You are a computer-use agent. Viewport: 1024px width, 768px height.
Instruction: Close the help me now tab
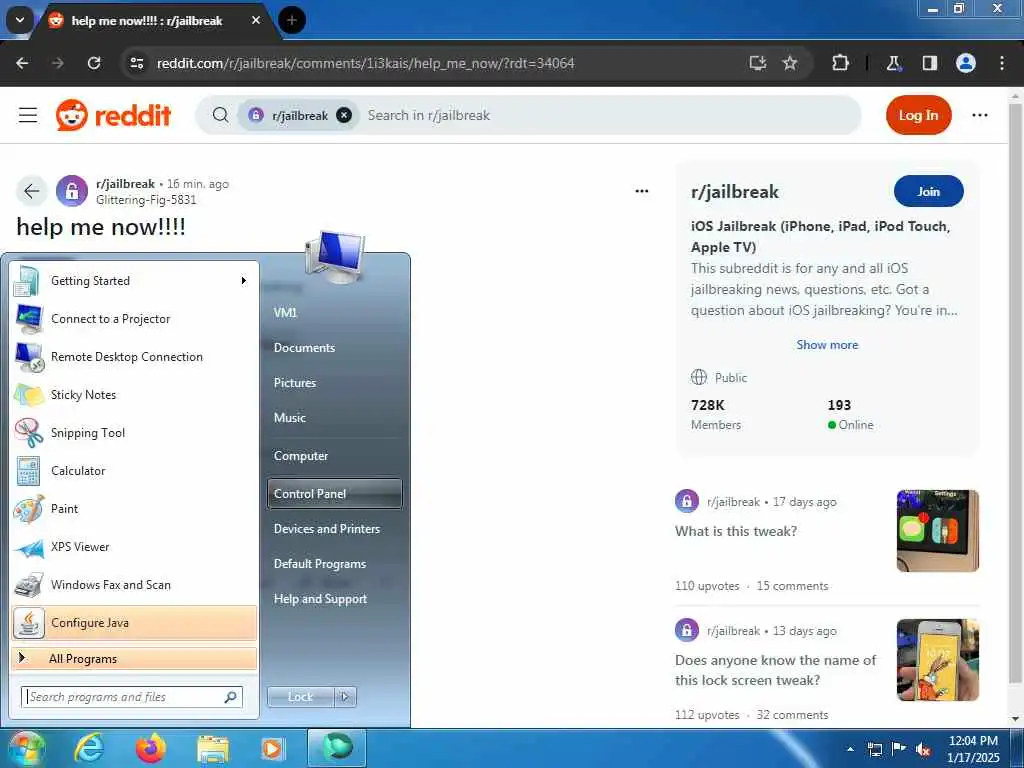256,20
